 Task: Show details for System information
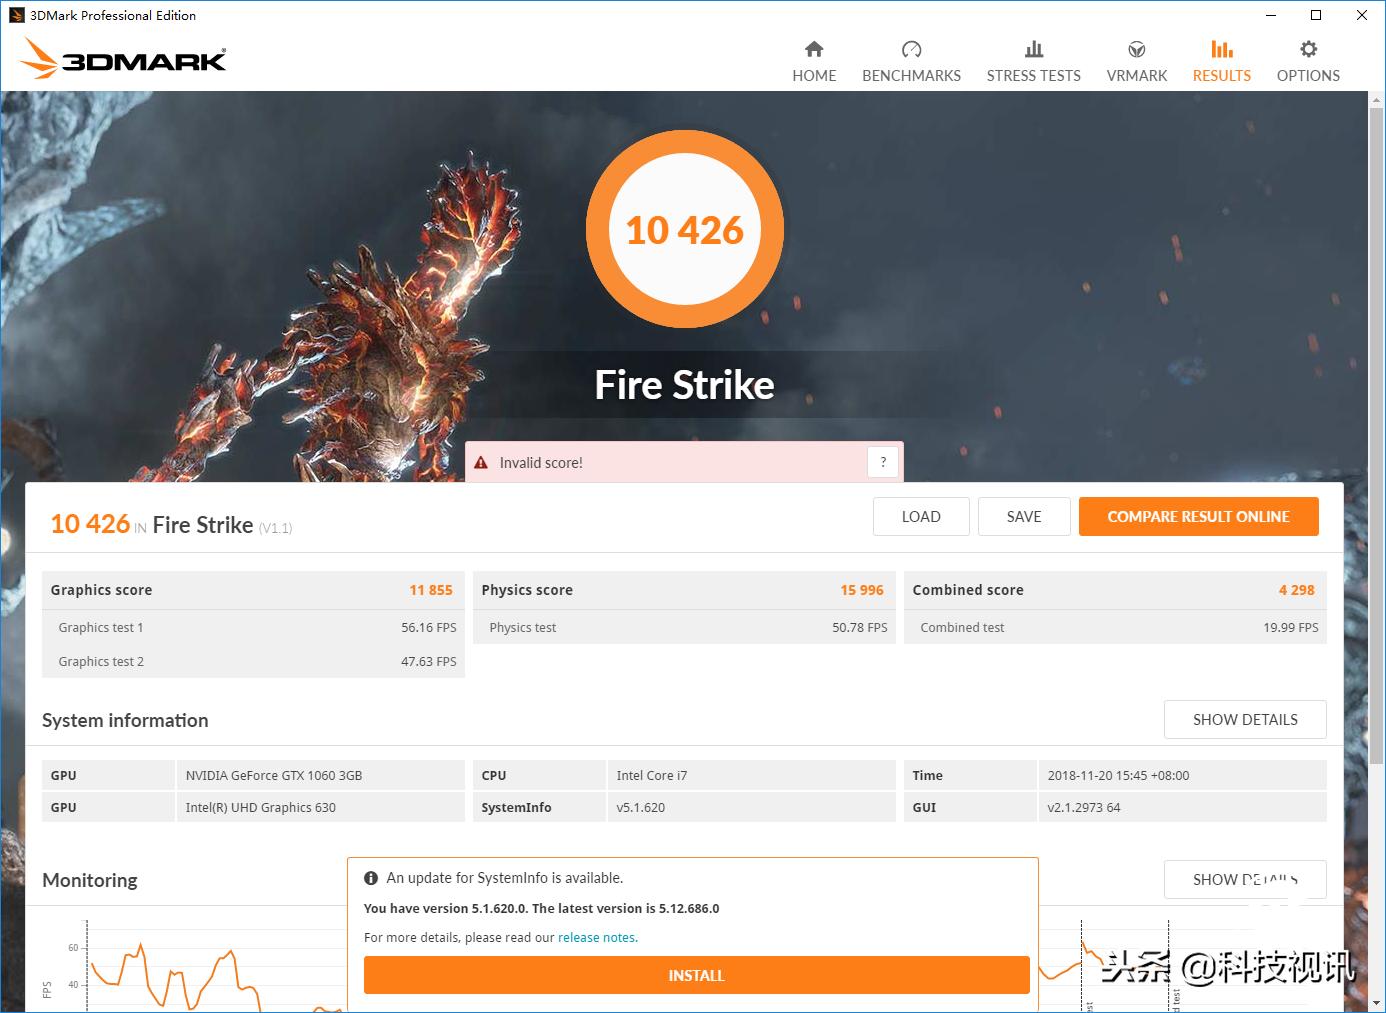(x=1245, y=720)
